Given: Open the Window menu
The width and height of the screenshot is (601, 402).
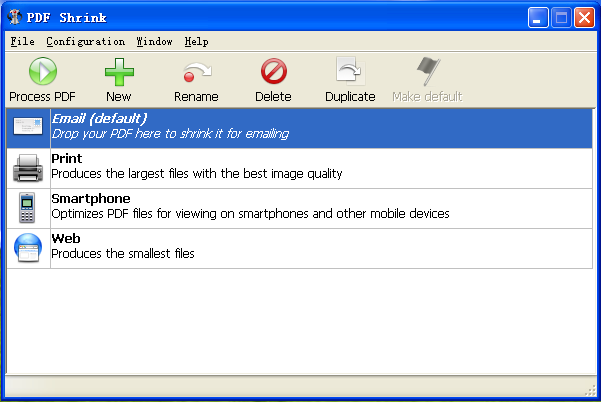Looking at the screenshot, I should click(x=154, y=41).
